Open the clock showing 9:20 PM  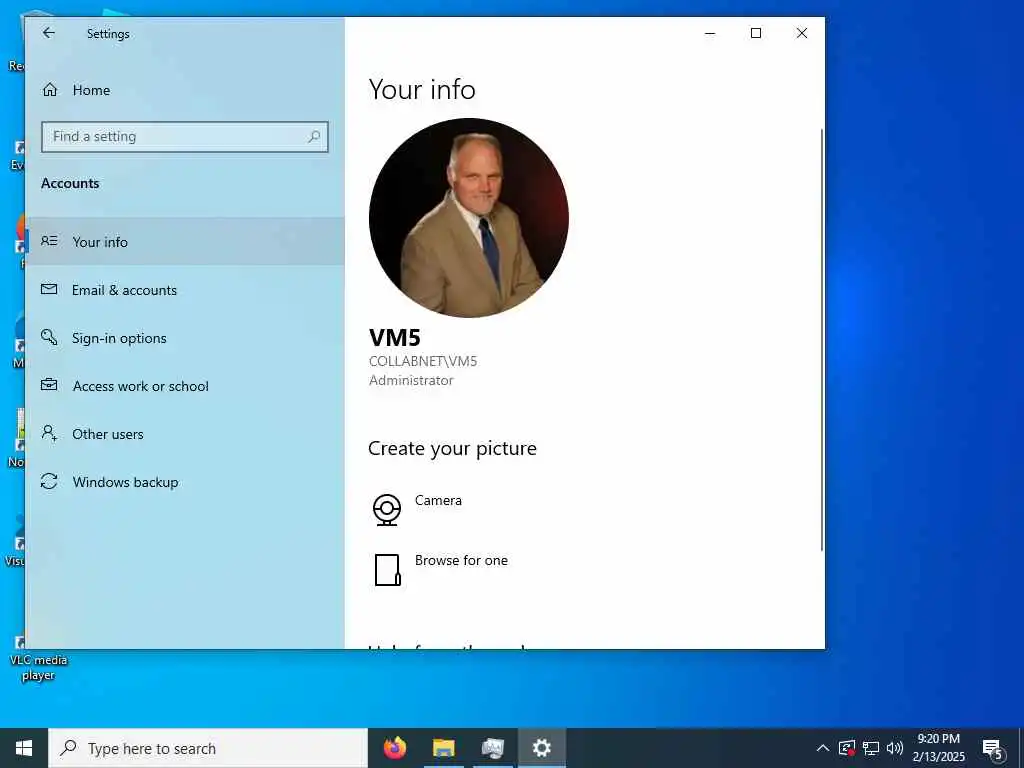click(938, 748)
